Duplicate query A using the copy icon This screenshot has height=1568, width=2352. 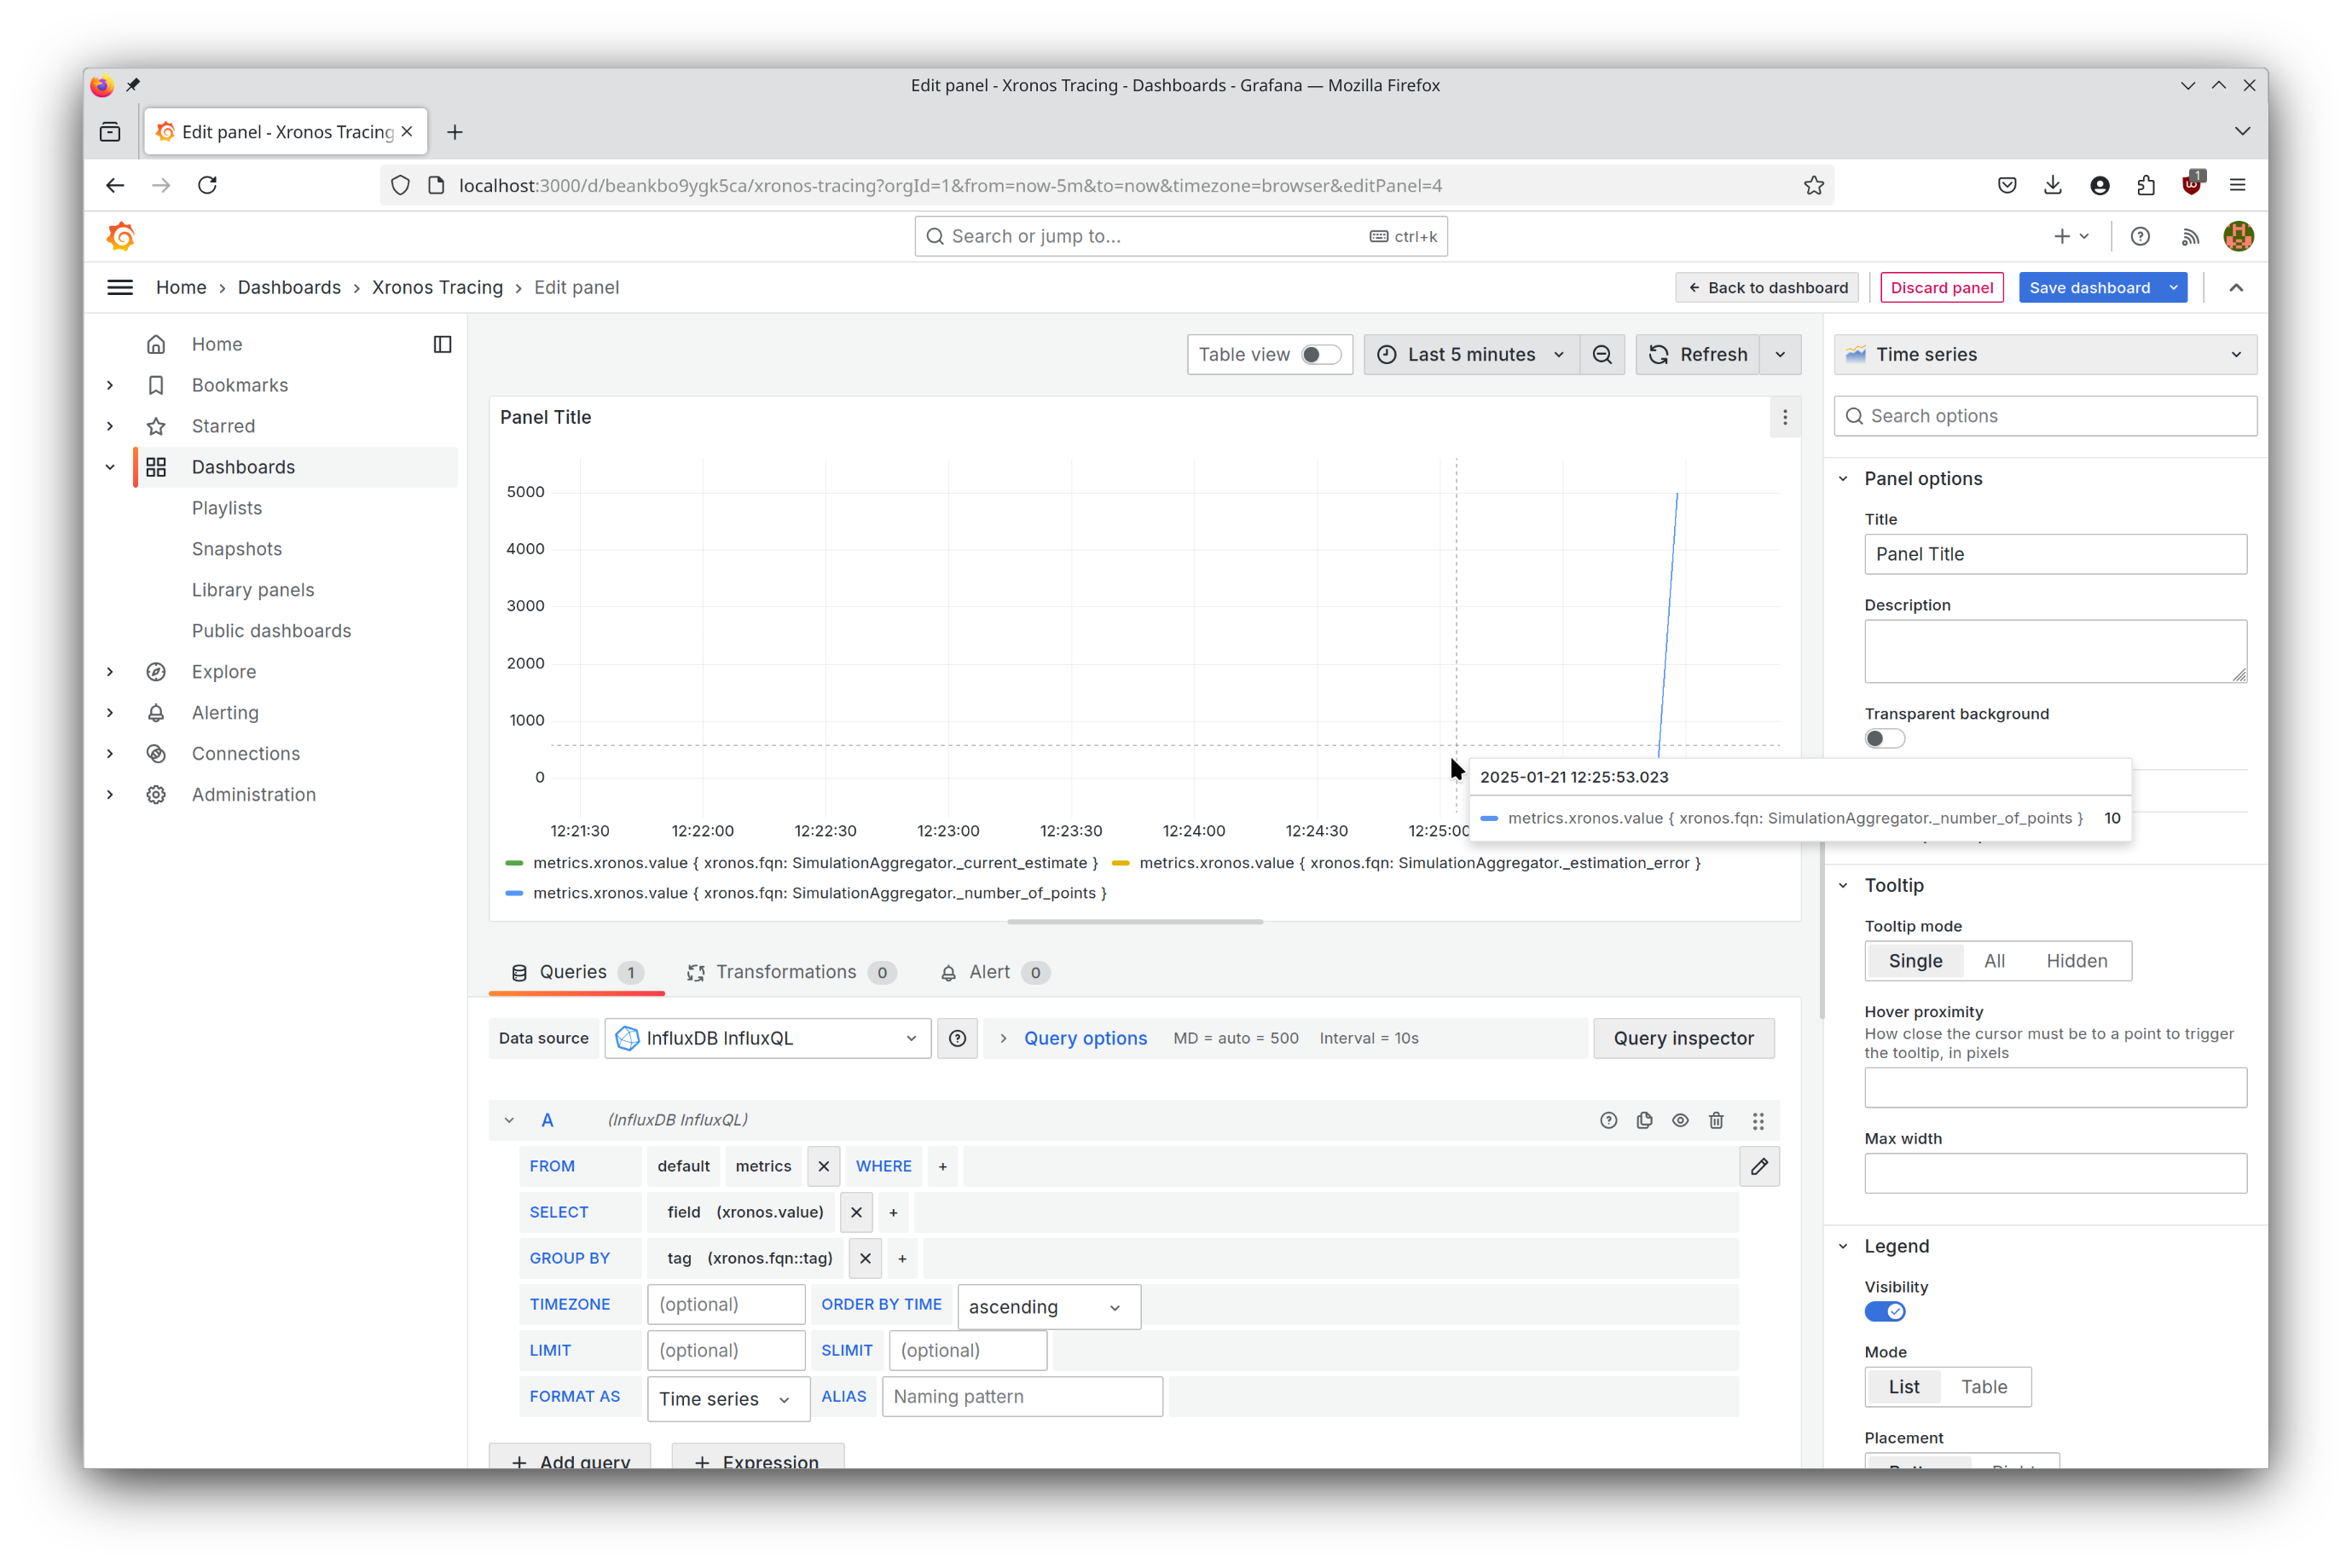pos(1644,1120)
